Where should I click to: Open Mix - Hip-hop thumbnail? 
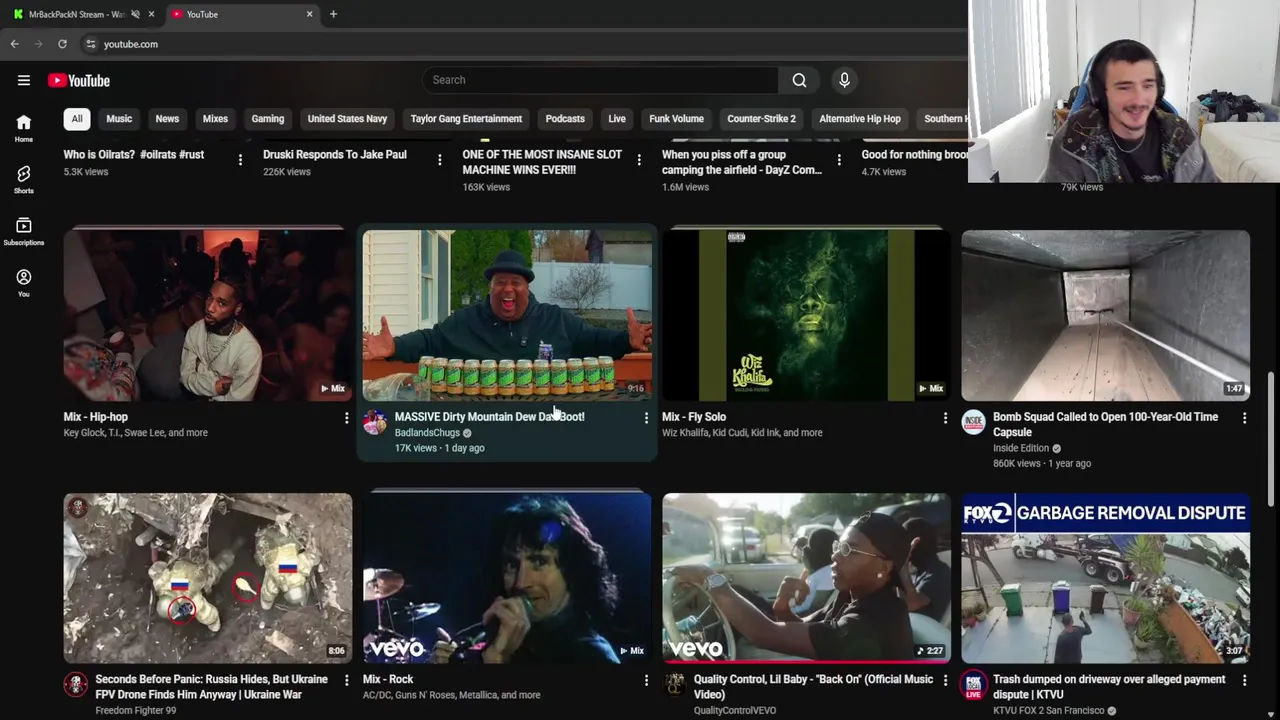[208, 316]
